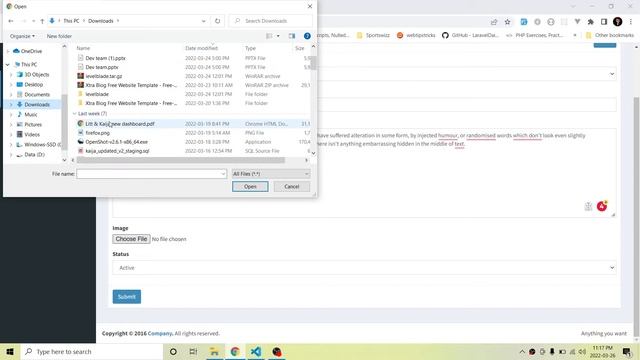Select Downloads in the address breadcrumb
Screen dimensions: 640x360
pos(101,21)
